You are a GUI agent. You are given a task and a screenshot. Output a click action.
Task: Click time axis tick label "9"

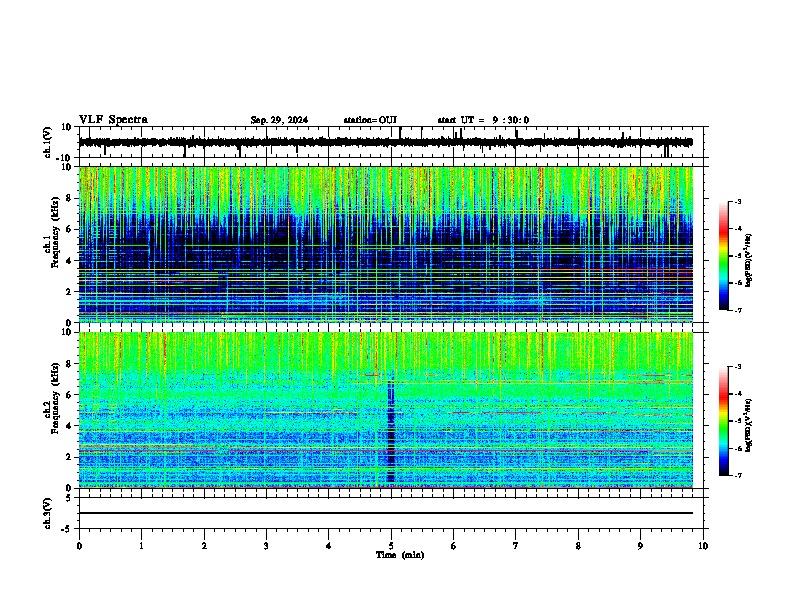[x=640, y=546]
